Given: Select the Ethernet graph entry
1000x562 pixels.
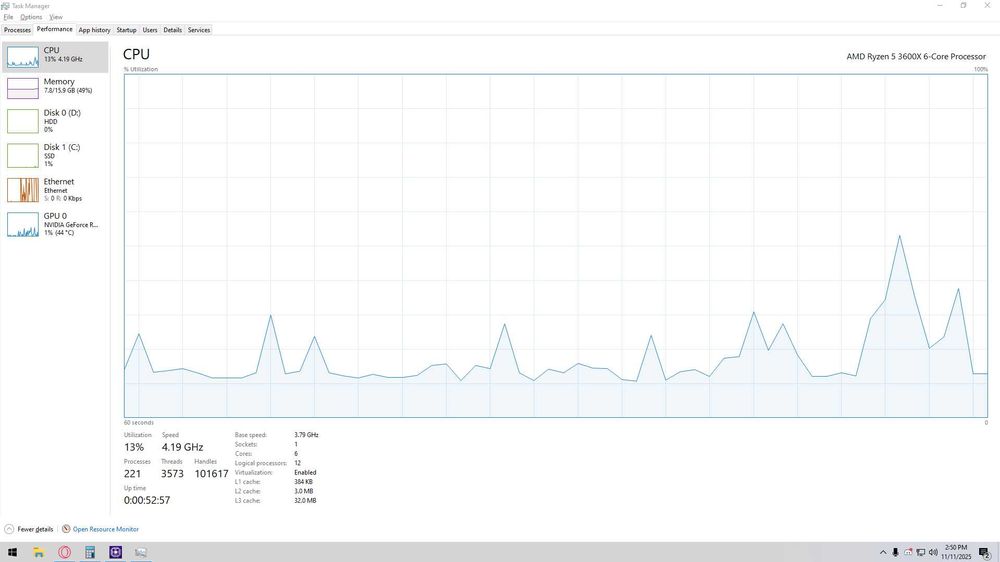Looking at the screenshot, I should click(x=55, y=189).
